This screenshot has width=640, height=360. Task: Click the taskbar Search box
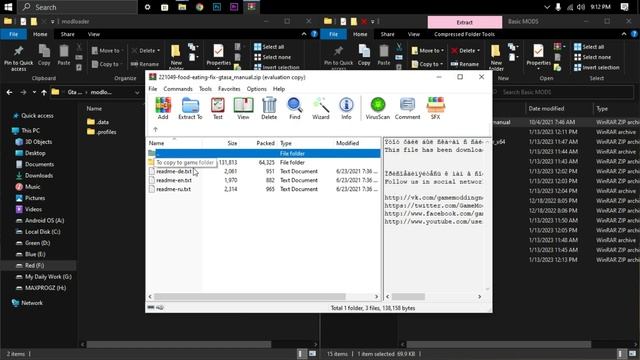tap(78, 7)
